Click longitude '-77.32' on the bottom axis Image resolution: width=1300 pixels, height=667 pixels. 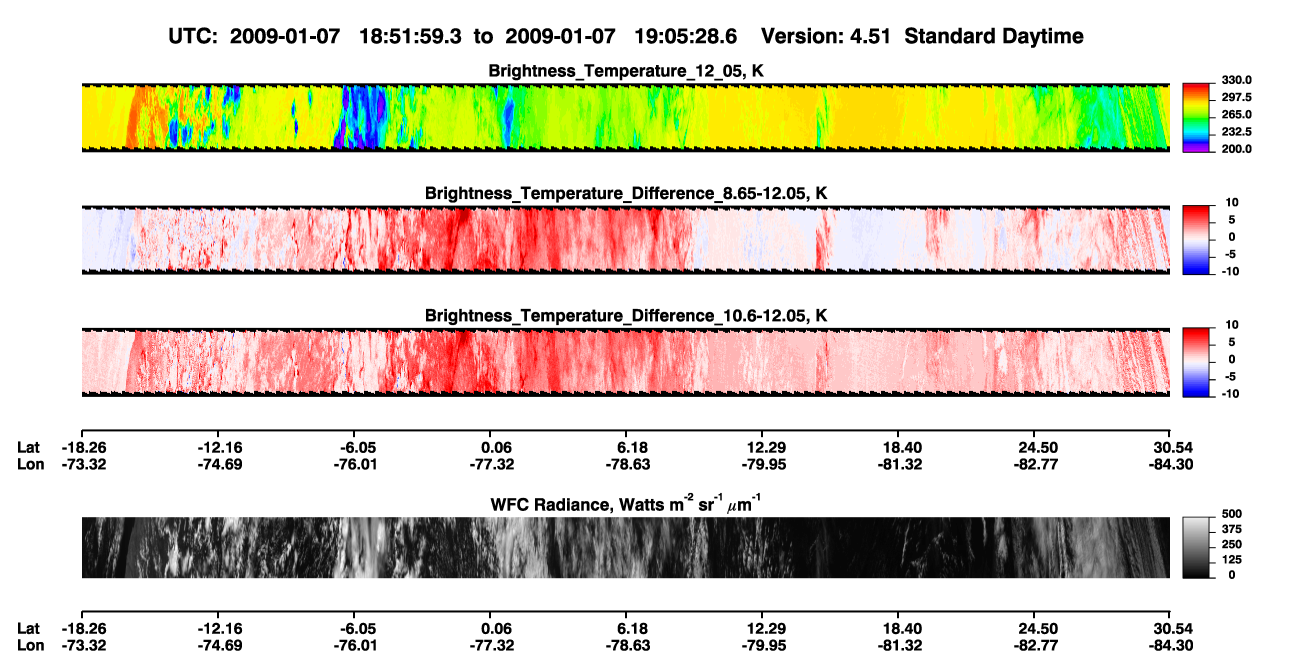point(492,645)
